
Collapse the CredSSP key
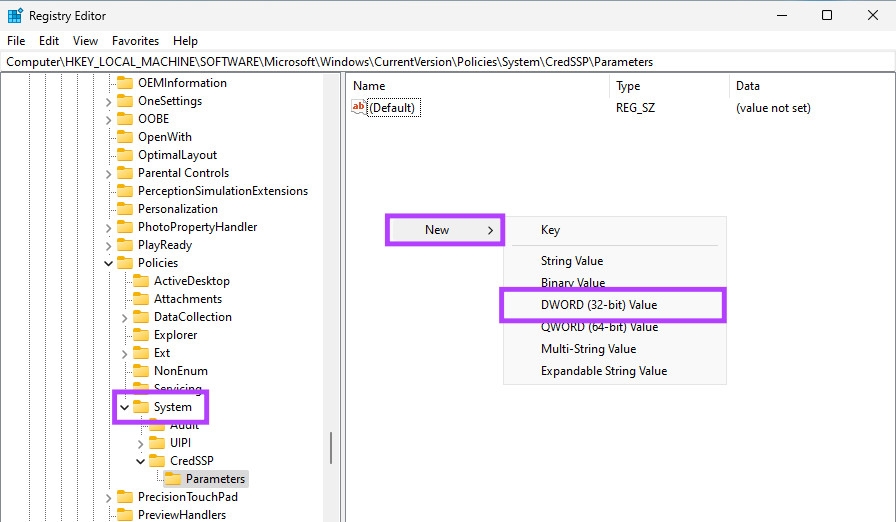[x=141, y=461]
